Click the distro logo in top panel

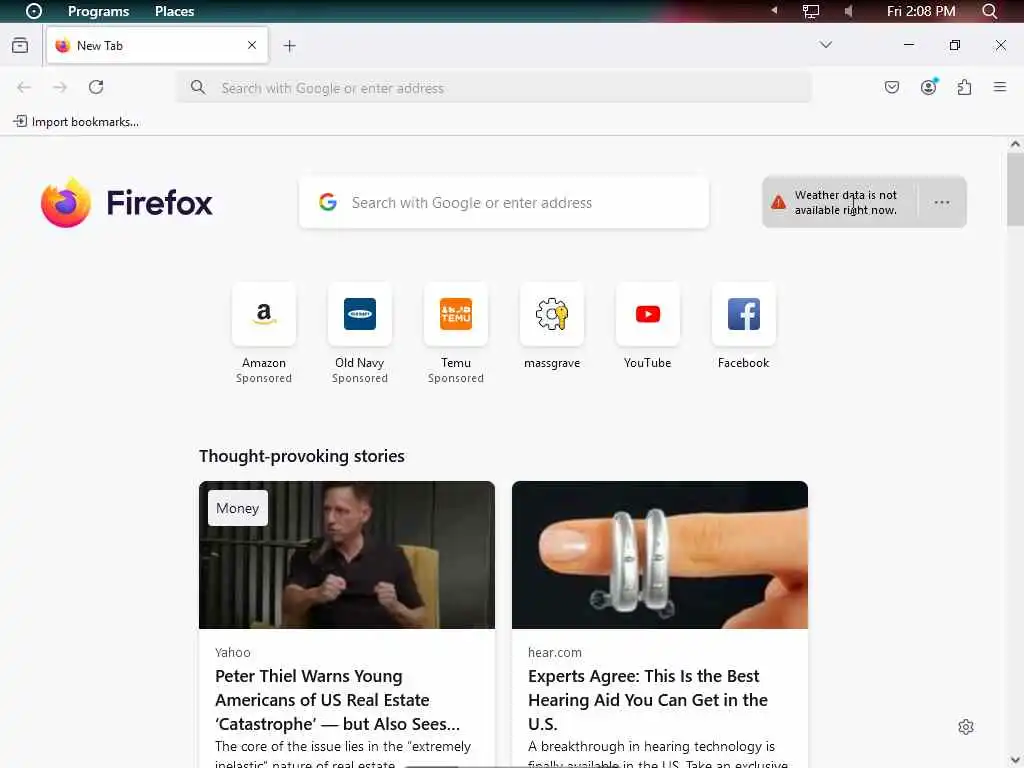point(33,11)
